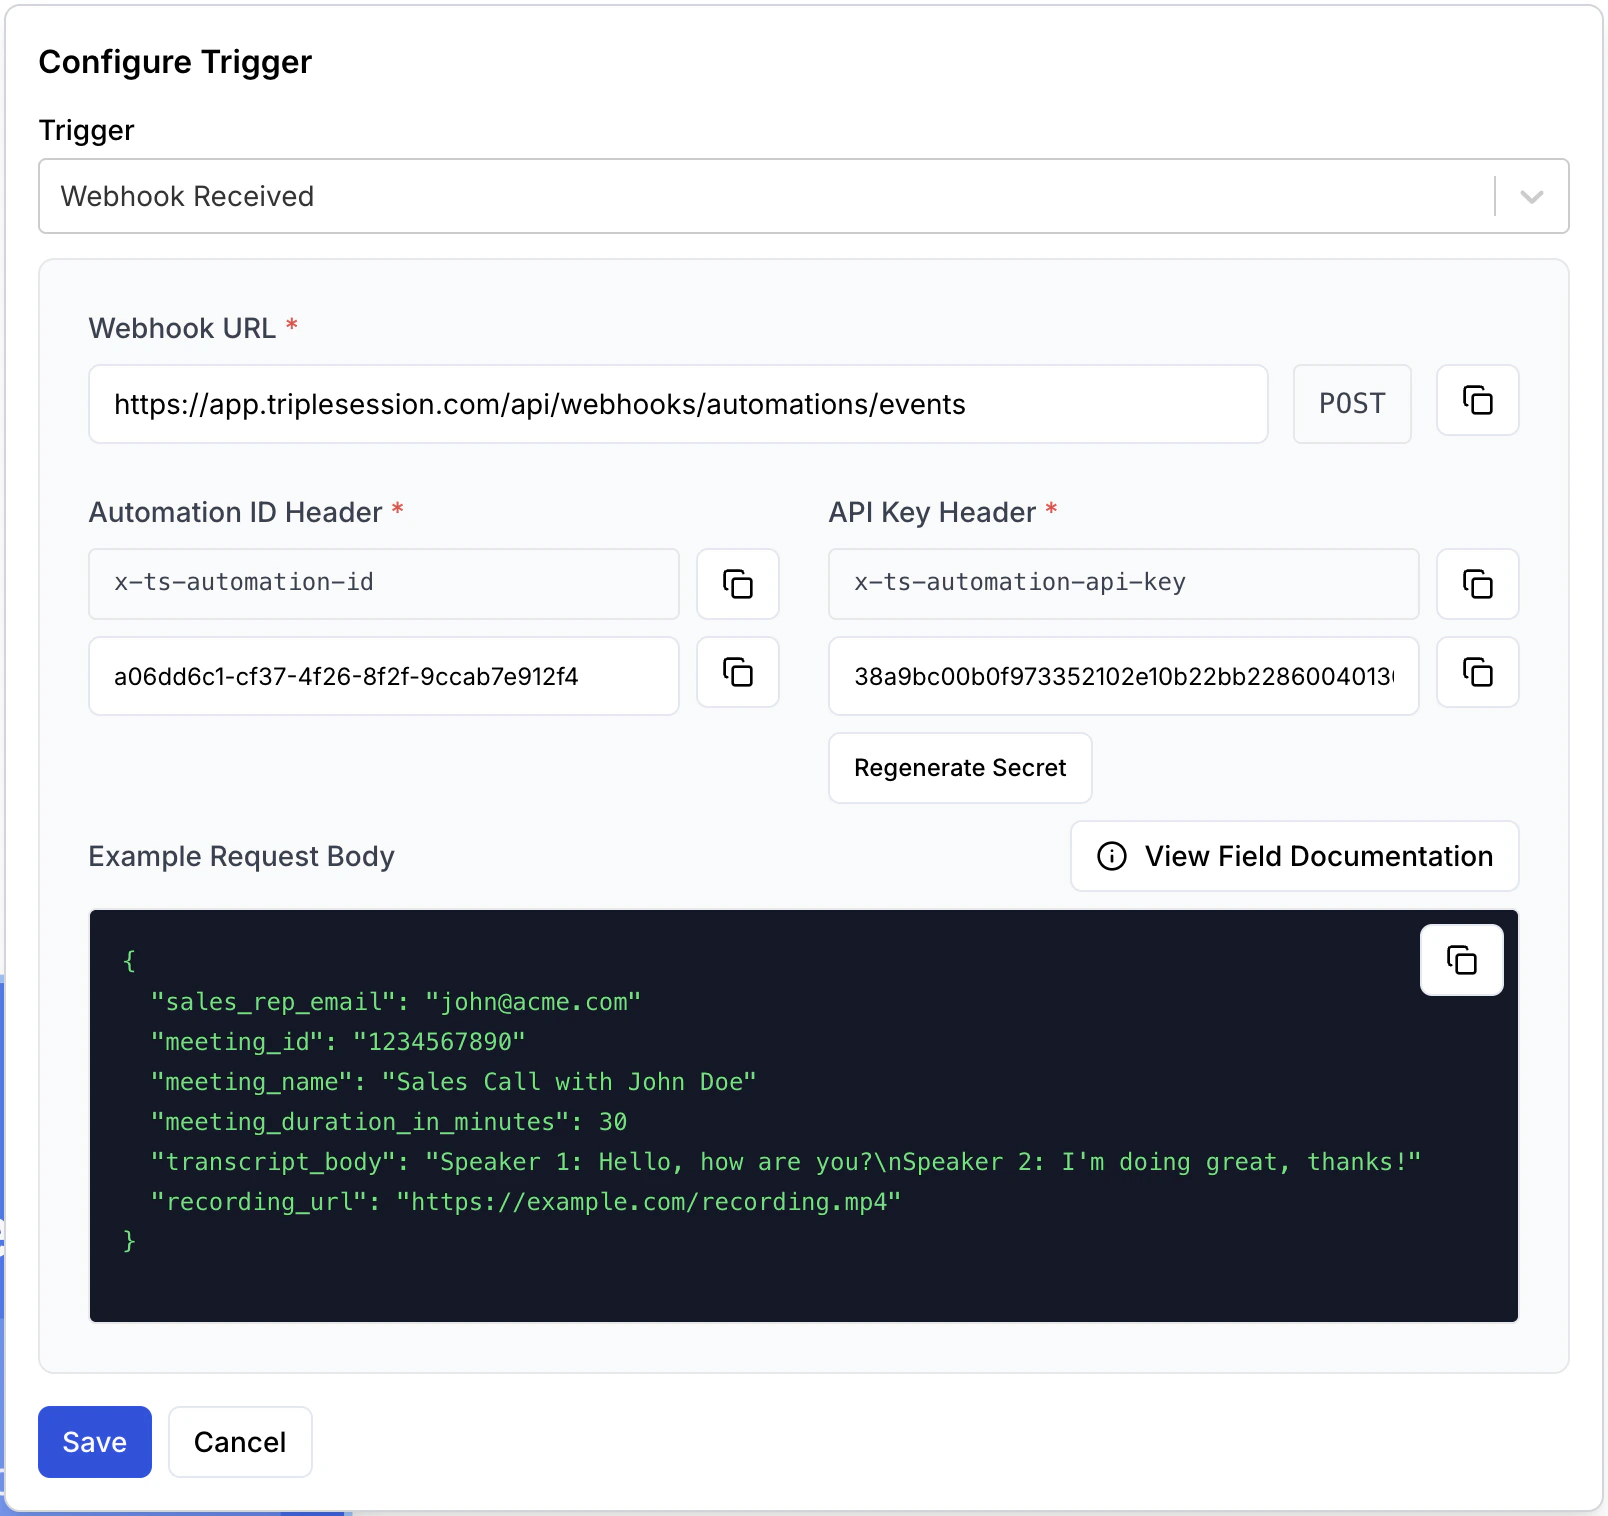Click Regenerate Secret button
The image size is (1608, 1516).
pos(960,768)
